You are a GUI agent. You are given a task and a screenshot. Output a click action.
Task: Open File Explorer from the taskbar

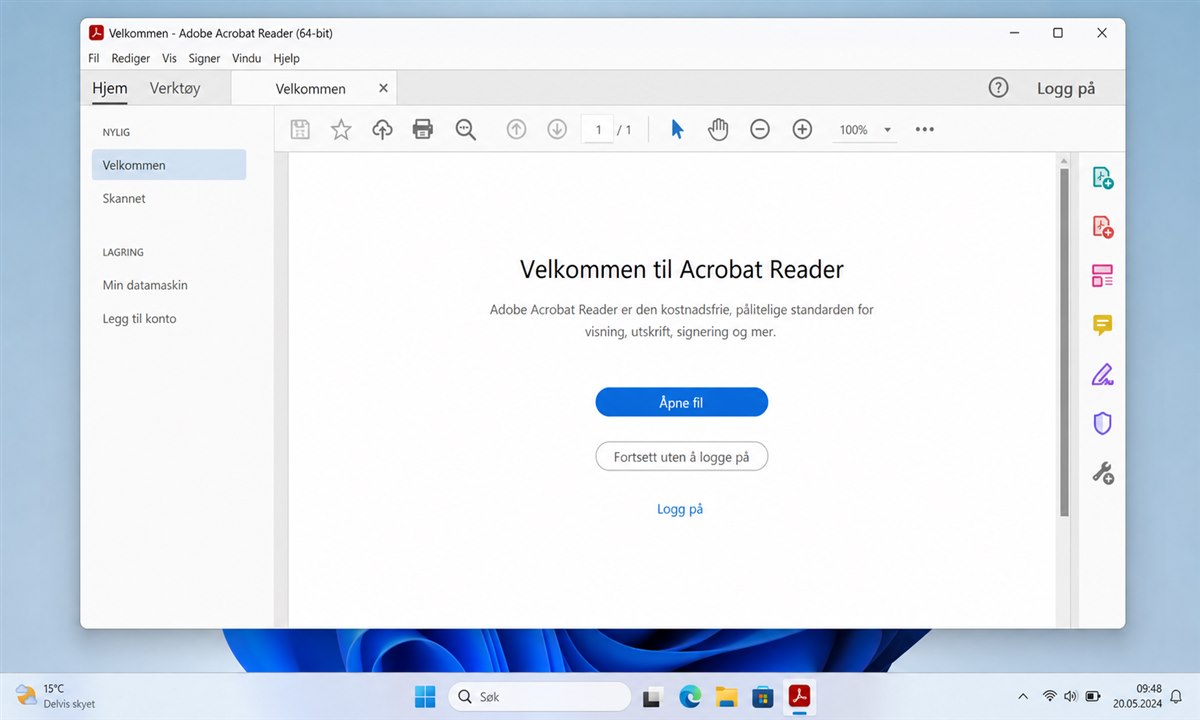pyautogui.click(x=726, y=696)
